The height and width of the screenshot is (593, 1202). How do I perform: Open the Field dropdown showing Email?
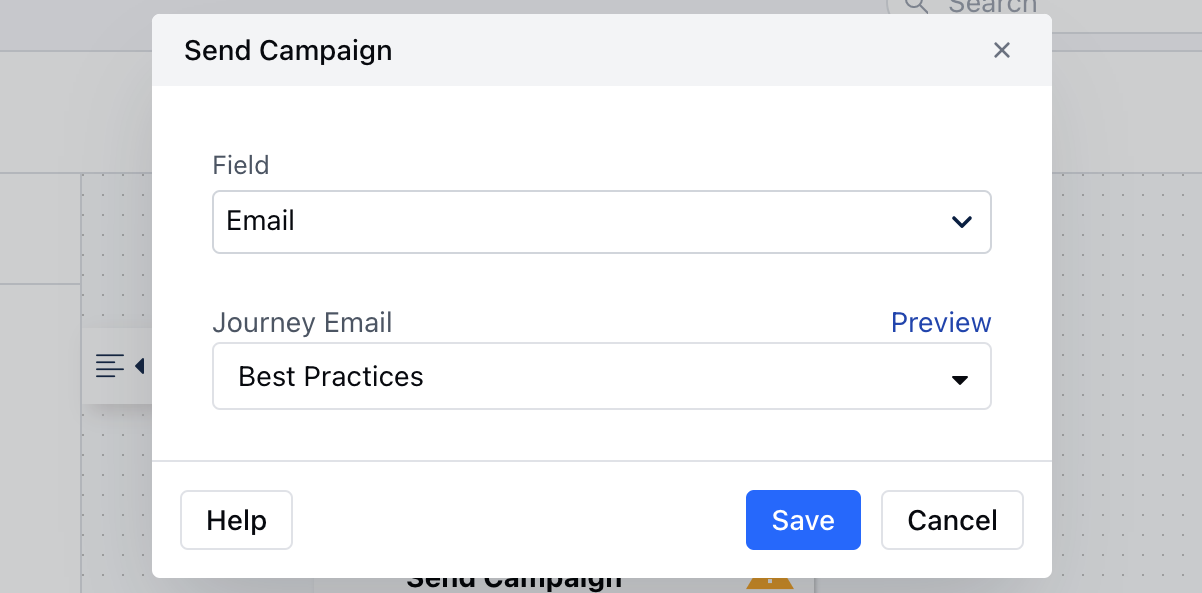(602, 222)
